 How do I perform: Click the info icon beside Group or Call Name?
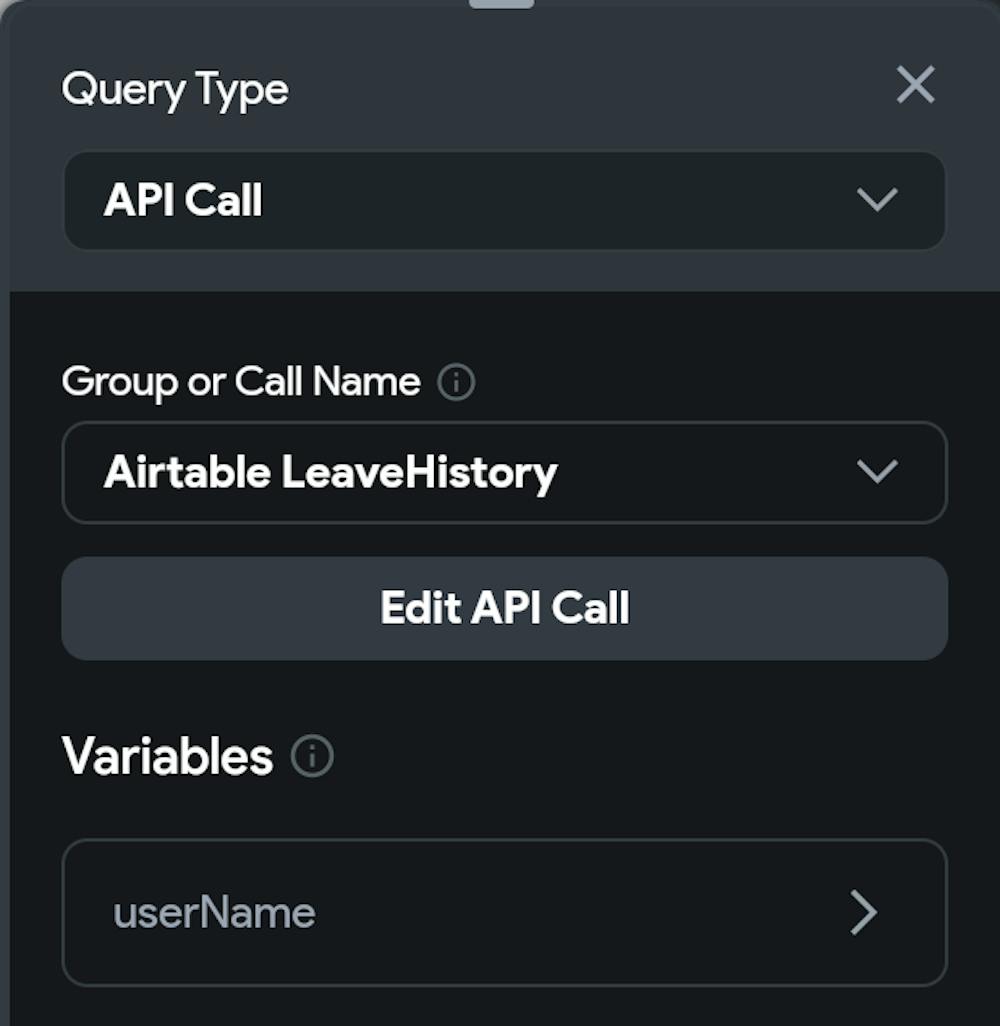click(x=456, y=383)
